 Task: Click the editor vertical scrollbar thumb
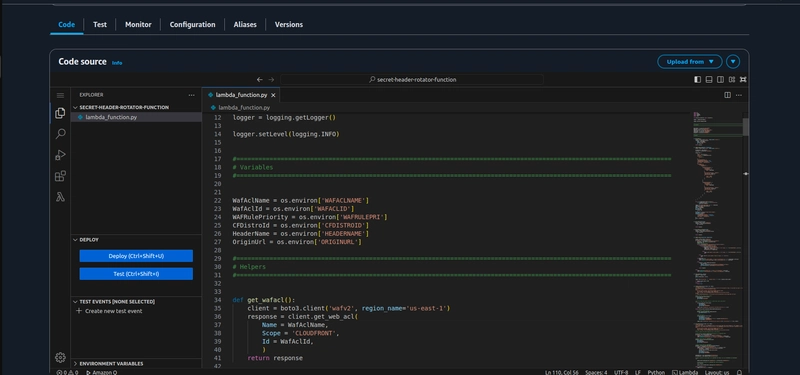[x=745, y=127]
